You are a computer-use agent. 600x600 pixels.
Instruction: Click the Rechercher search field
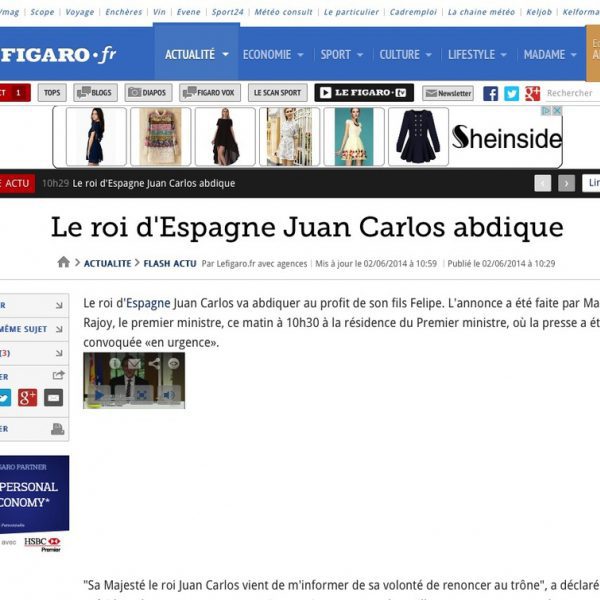pyautogui.click(x=570, y=93)
